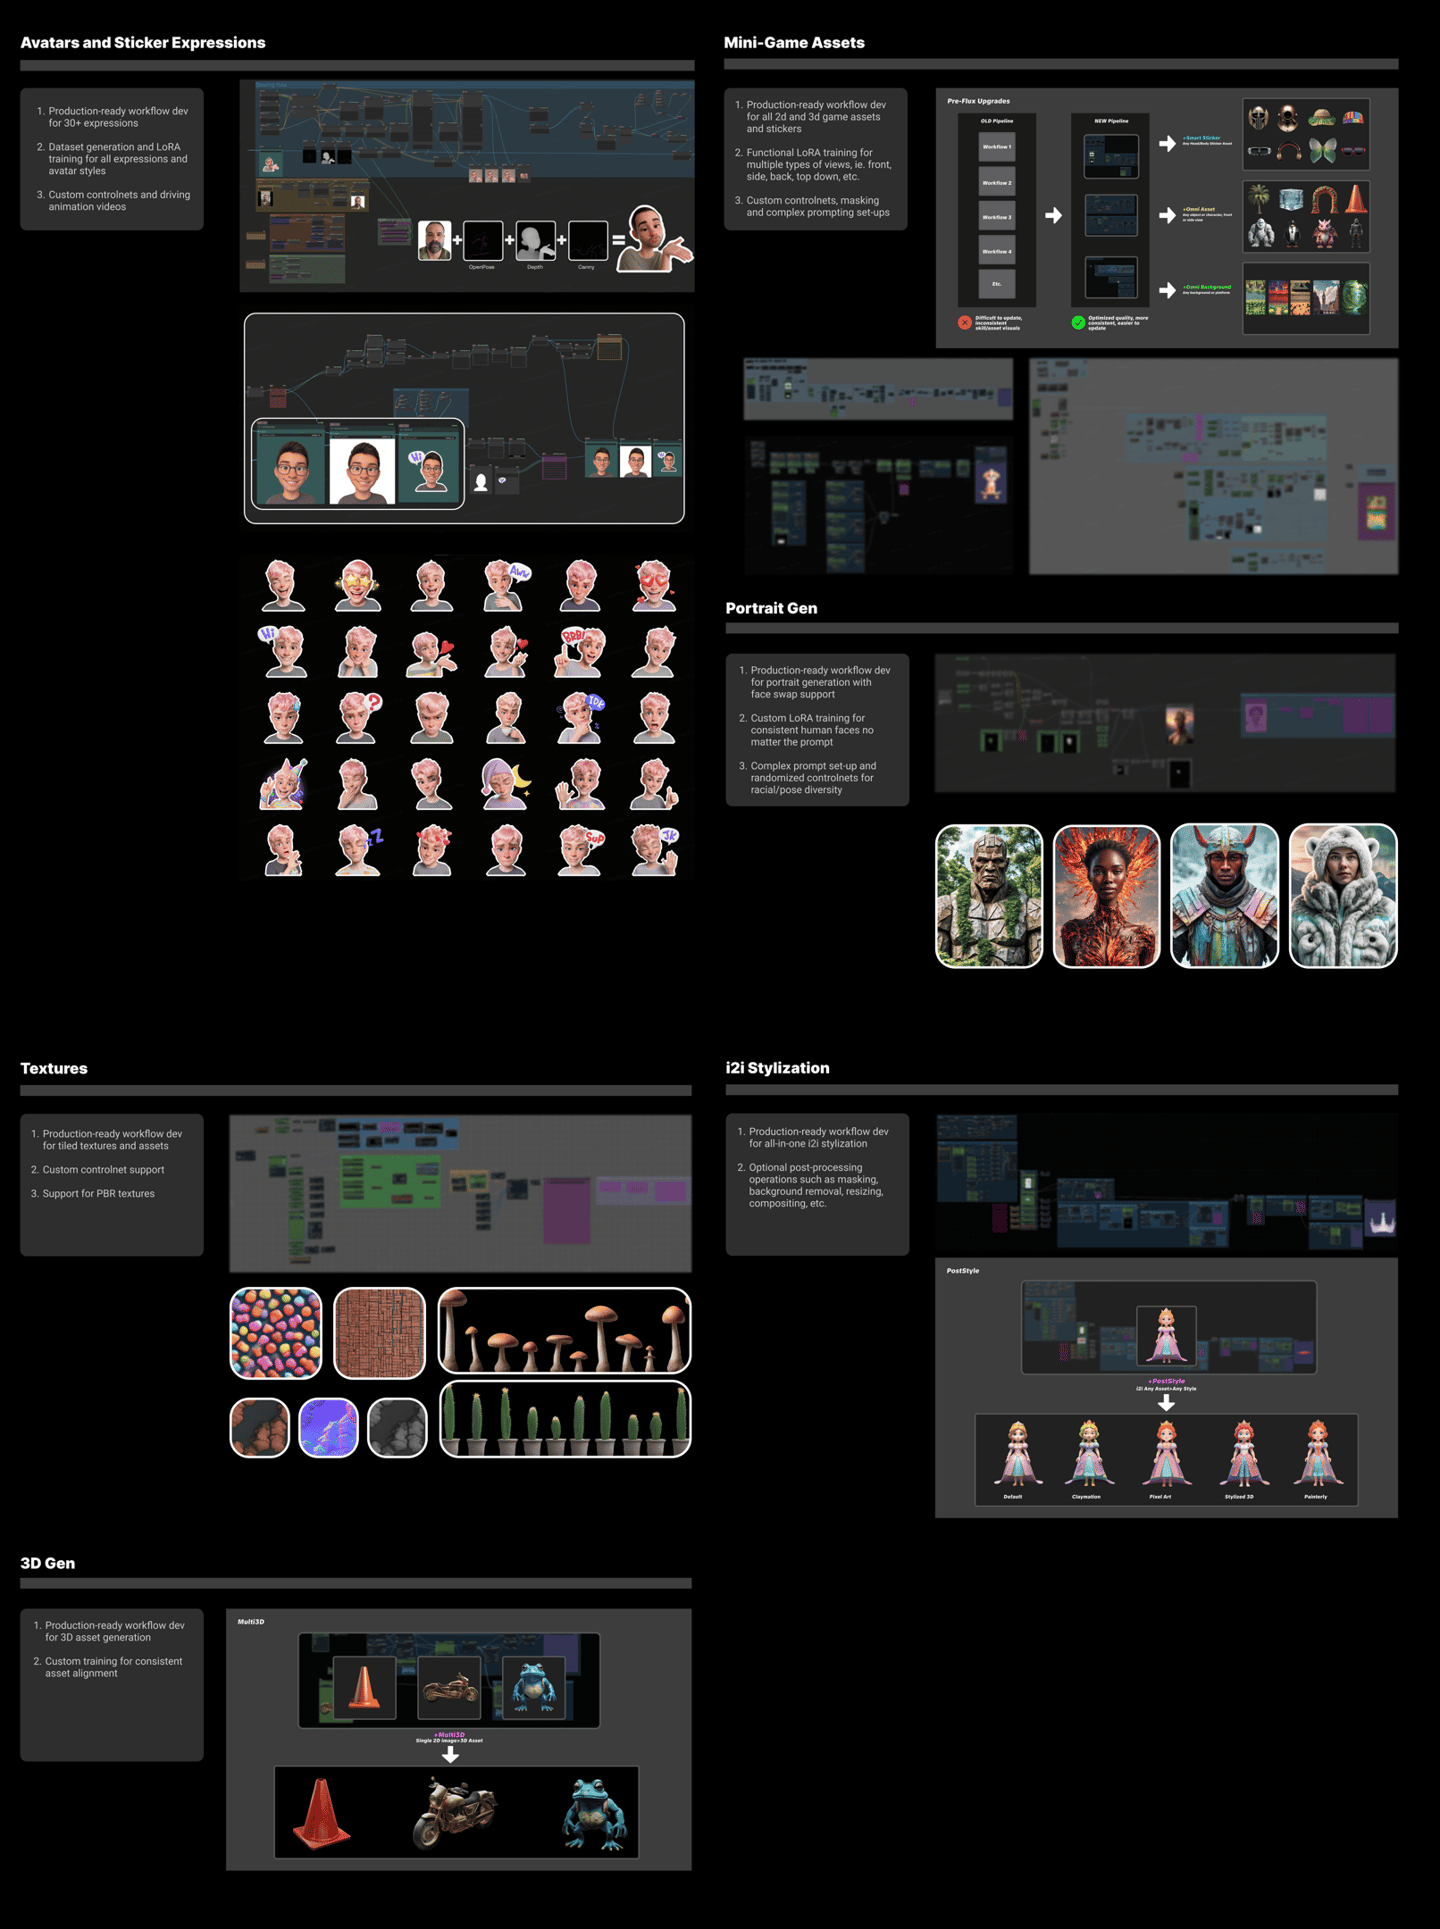Select the butterfly wings sticker asset
Image resolution: width=1440 pixels, height=1929 pixels.
tap(1322, 151)
